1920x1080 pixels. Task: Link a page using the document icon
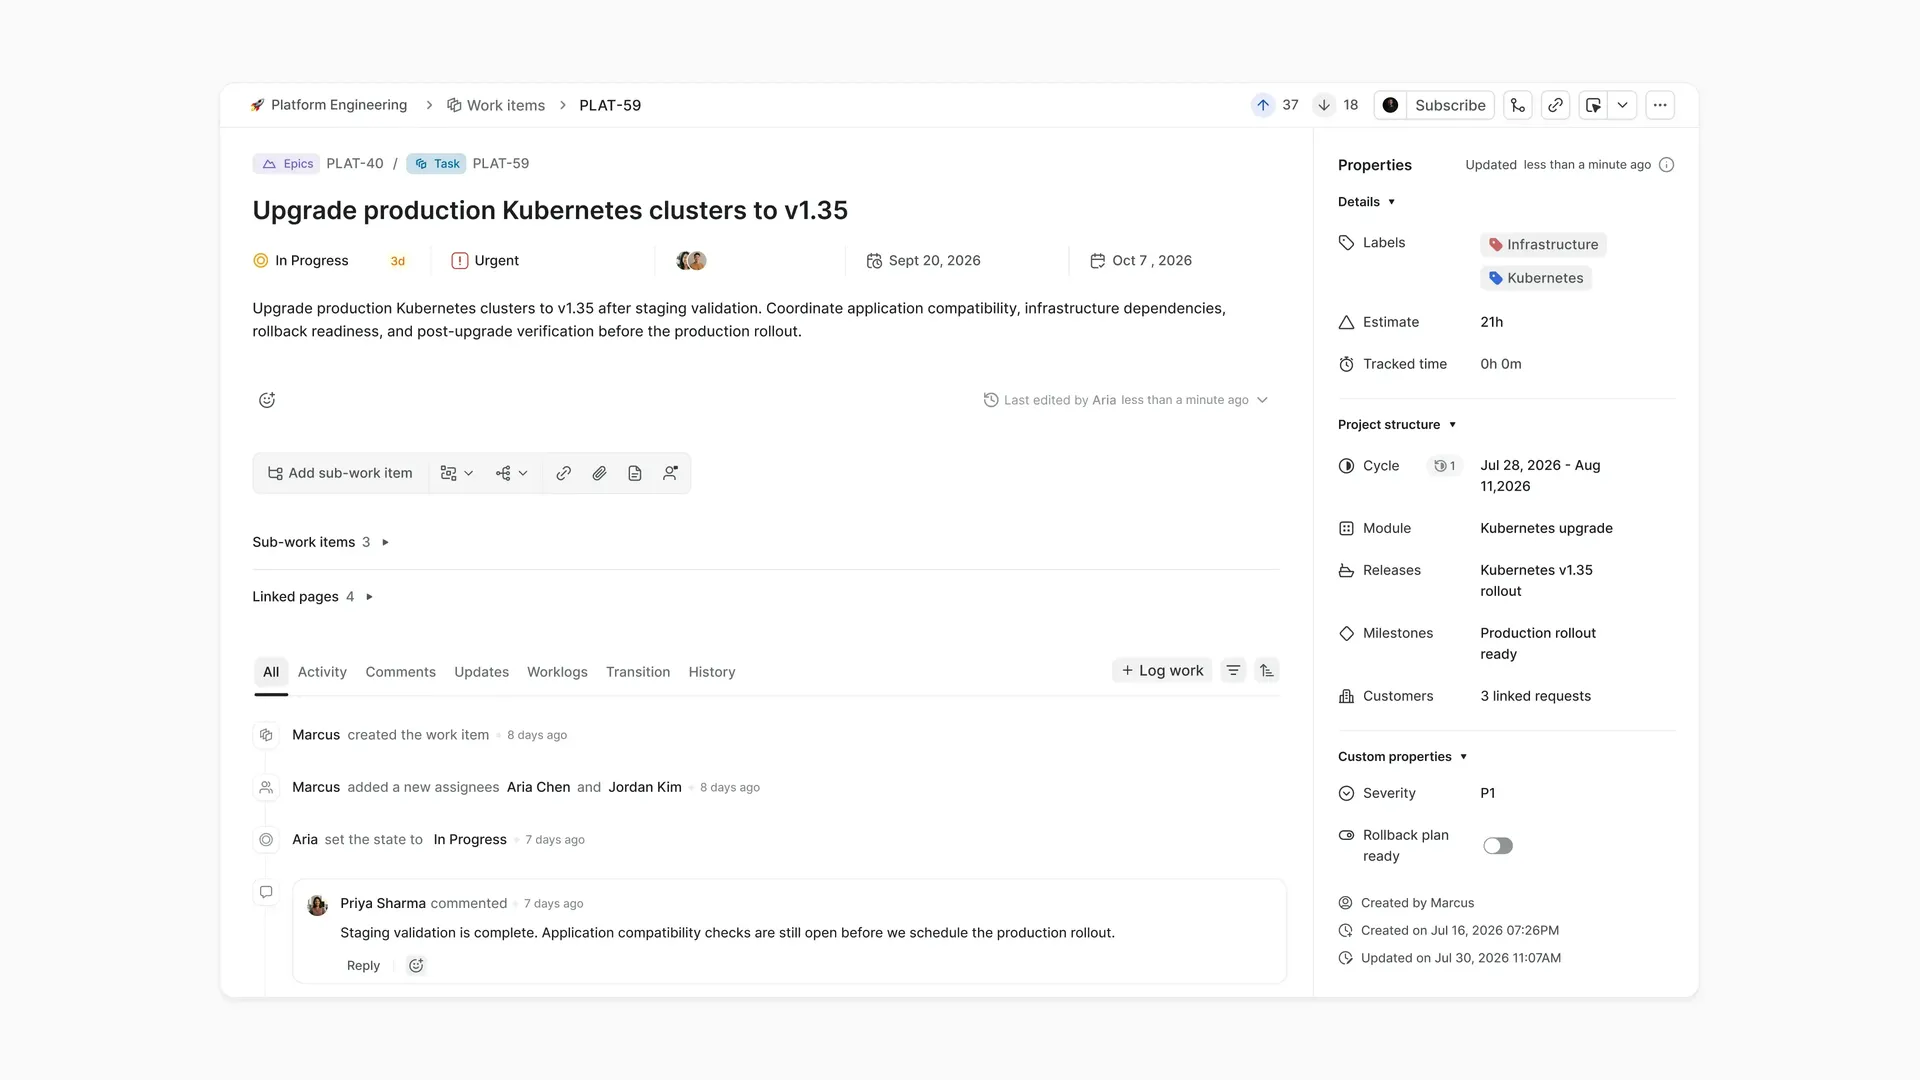tap(635, 473)
